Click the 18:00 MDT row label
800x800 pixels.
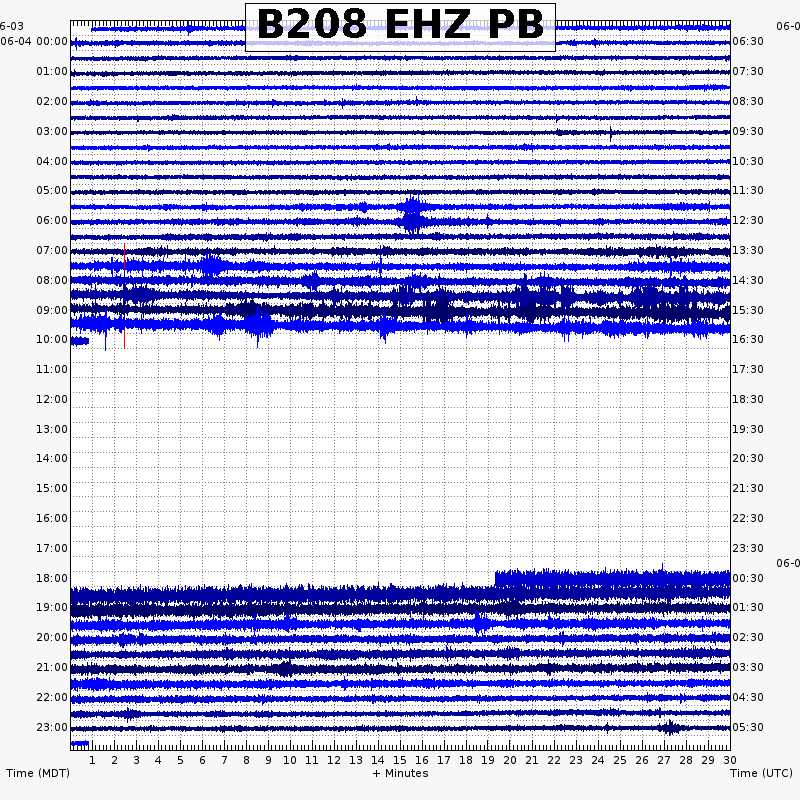[x=52, y=578]
